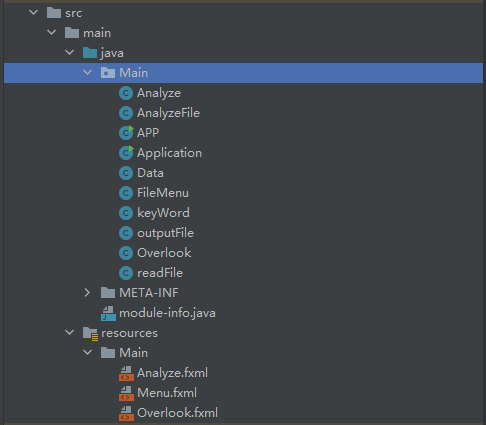Select the Overlook class name
This screenshot has width=486, height=425.
click(164, 253)
